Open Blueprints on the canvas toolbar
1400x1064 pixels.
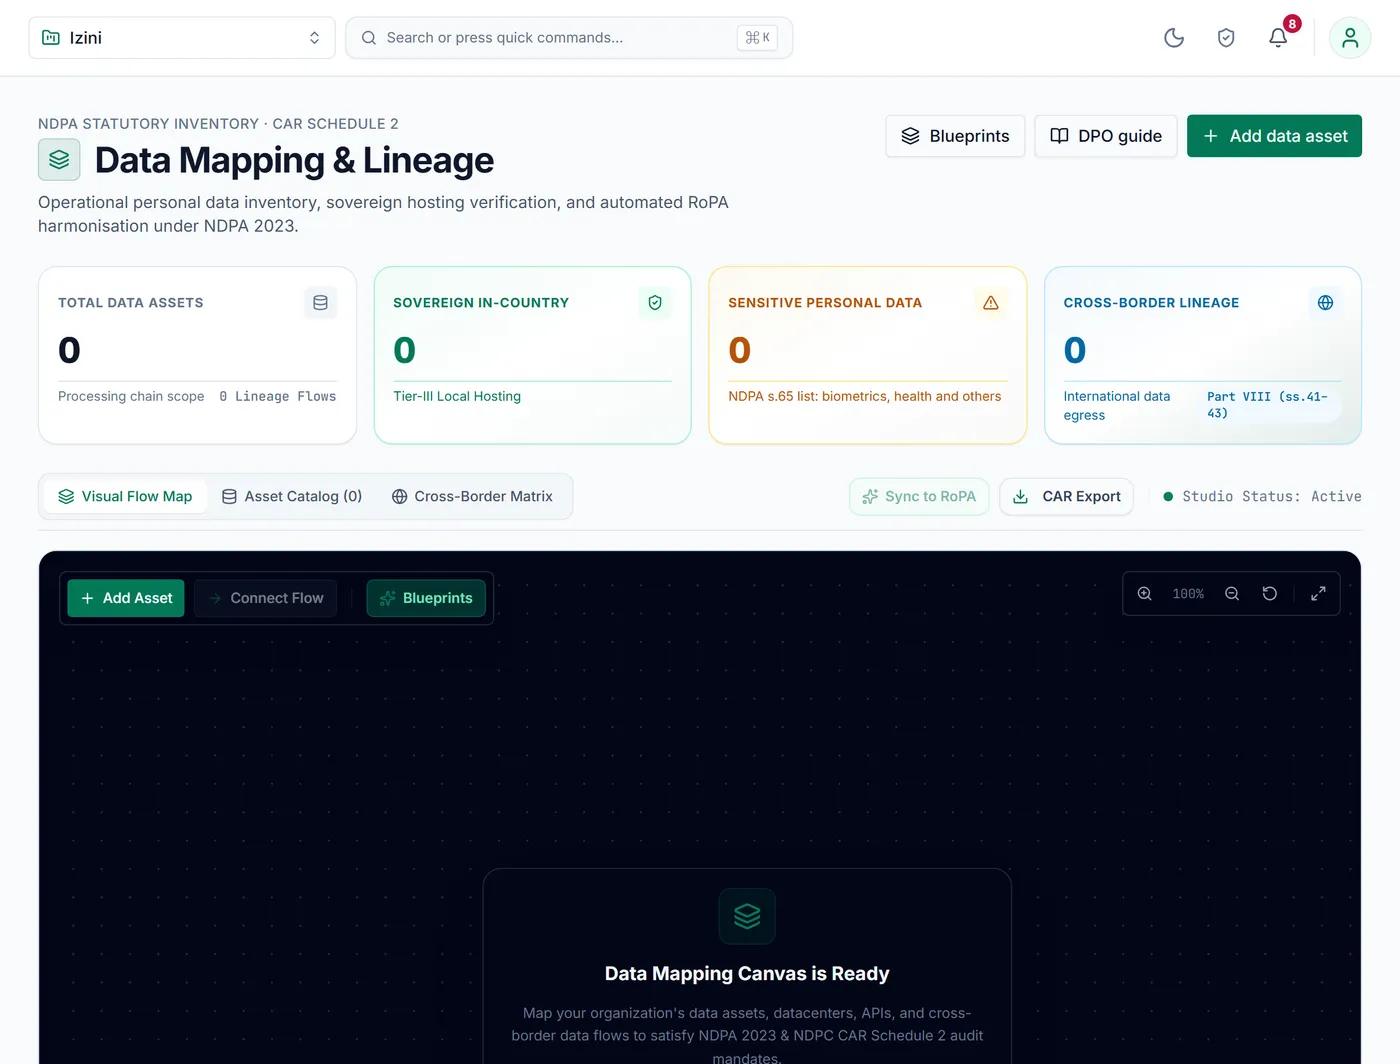pyautogui.click(x=426, y=598)
